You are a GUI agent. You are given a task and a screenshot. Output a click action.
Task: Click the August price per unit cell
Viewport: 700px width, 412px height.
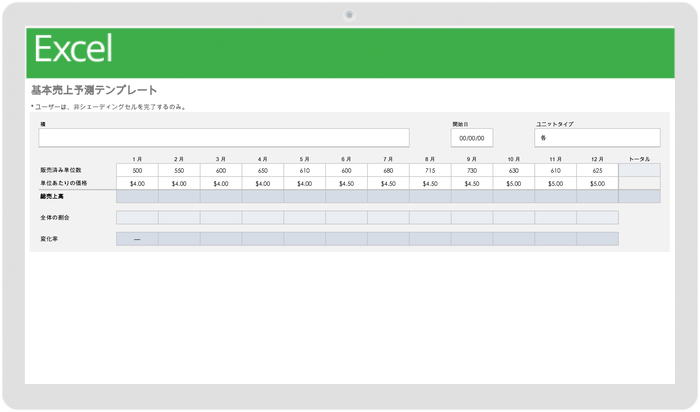click(430, 183)
